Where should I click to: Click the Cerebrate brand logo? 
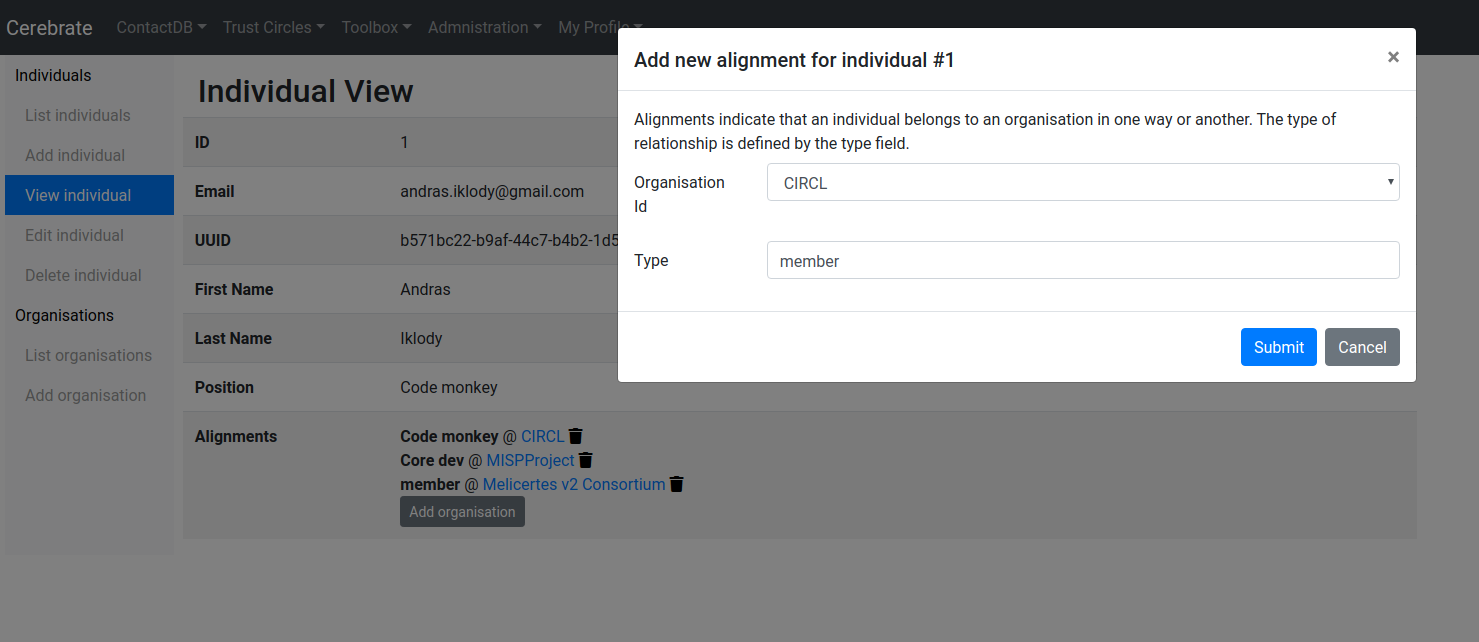49,28
